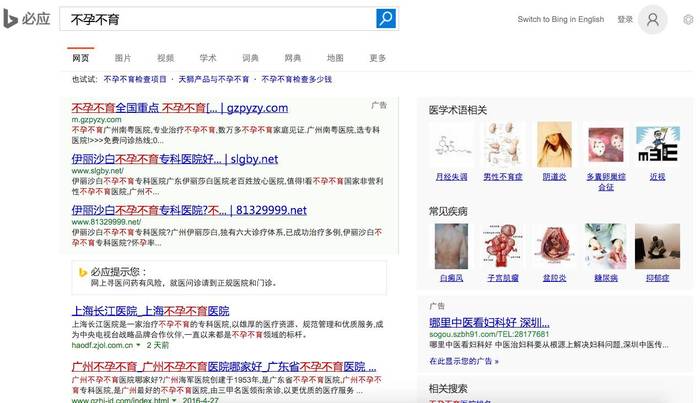Open the user avatar account icon
Screen dimensions: 700x403
652,19
